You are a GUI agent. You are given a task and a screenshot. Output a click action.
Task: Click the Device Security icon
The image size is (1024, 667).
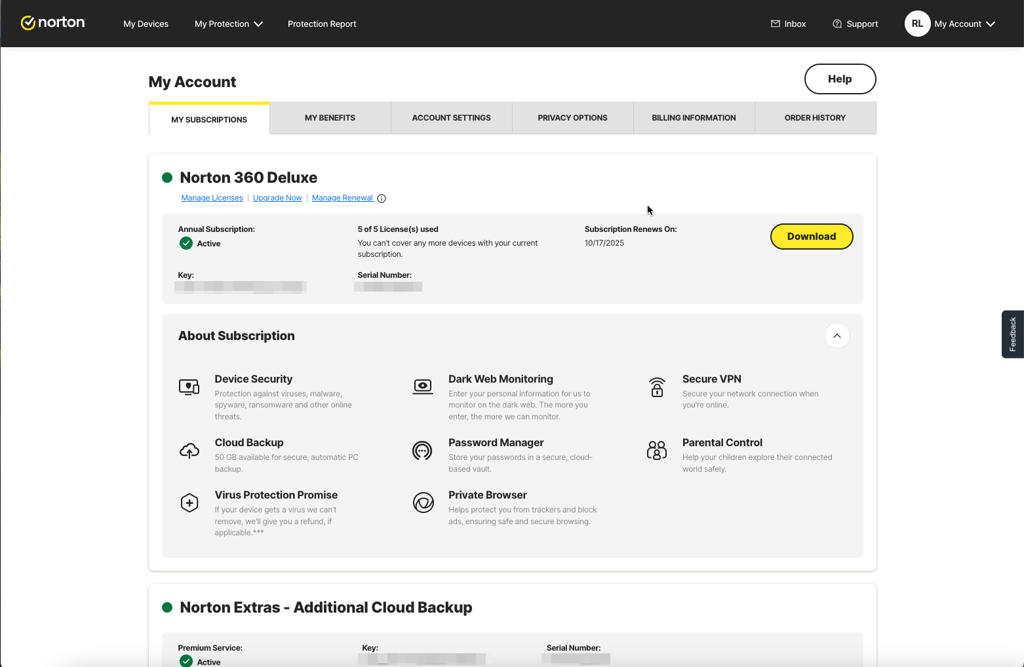tap(189, 387)
